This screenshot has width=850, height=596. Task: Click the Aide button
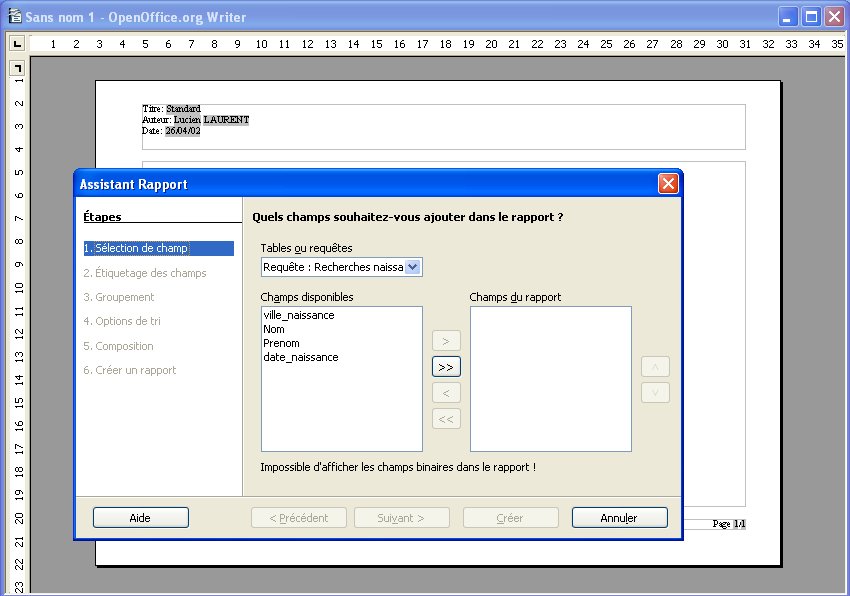click(x=141, y=518)
